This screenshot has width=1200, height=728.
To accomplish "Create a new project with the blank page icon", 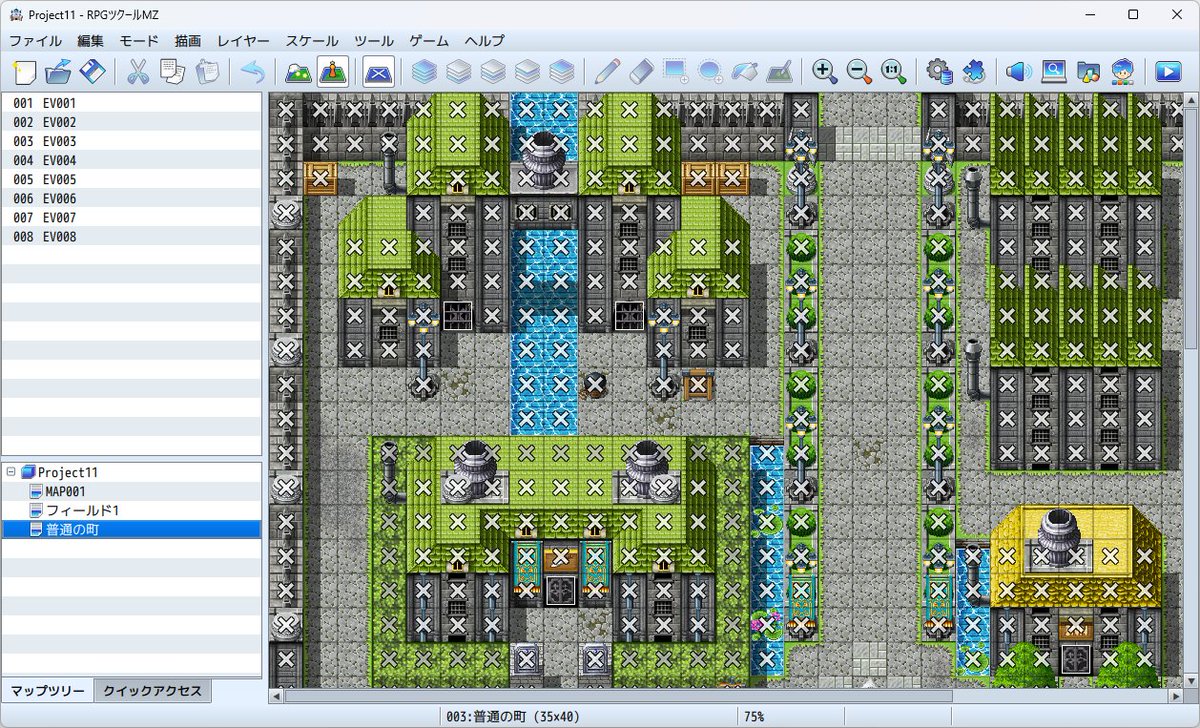I will 25,71.
